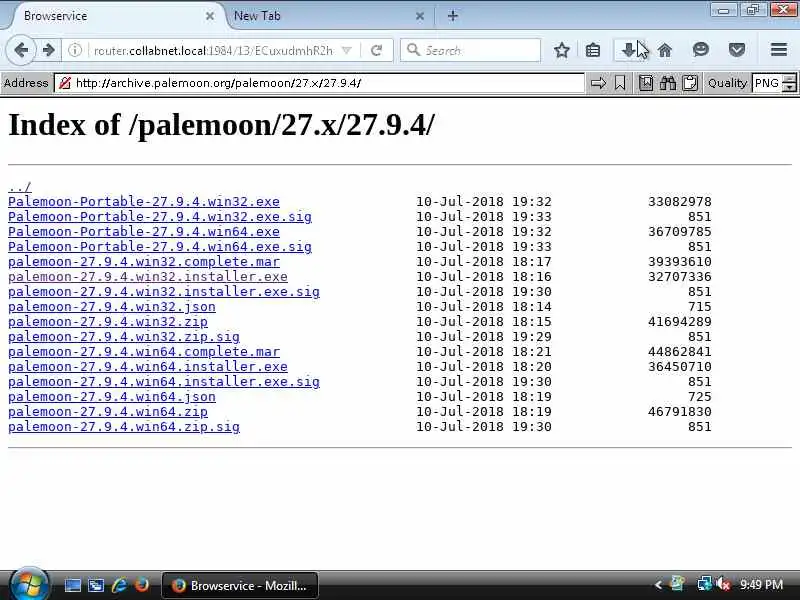Screen dimensions: 800x600
Task: Open the Downloads arrow button
Action: [628, 50]
